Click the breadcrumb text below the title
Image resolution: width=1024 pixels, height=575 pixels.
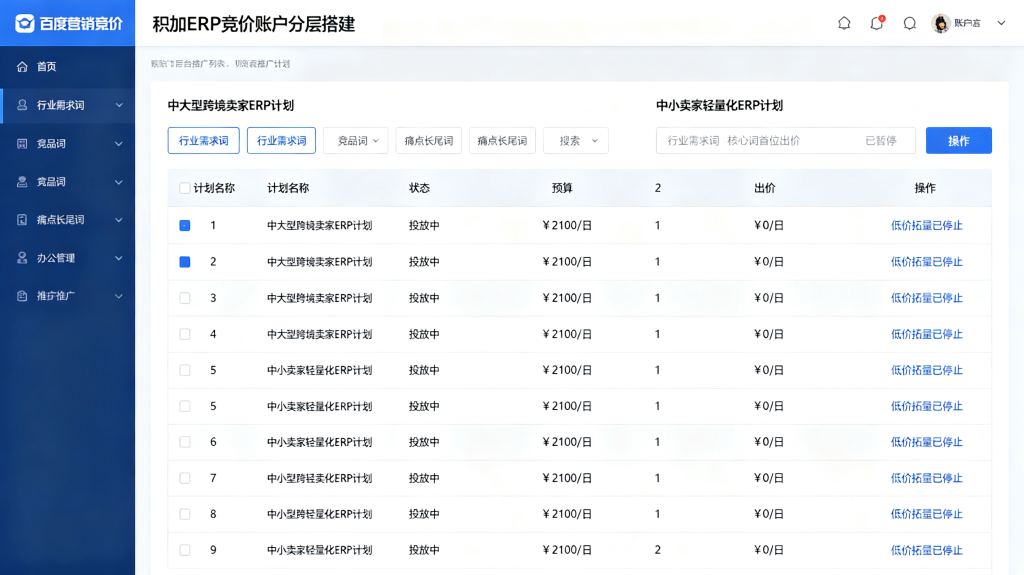[x=220, y=64]
